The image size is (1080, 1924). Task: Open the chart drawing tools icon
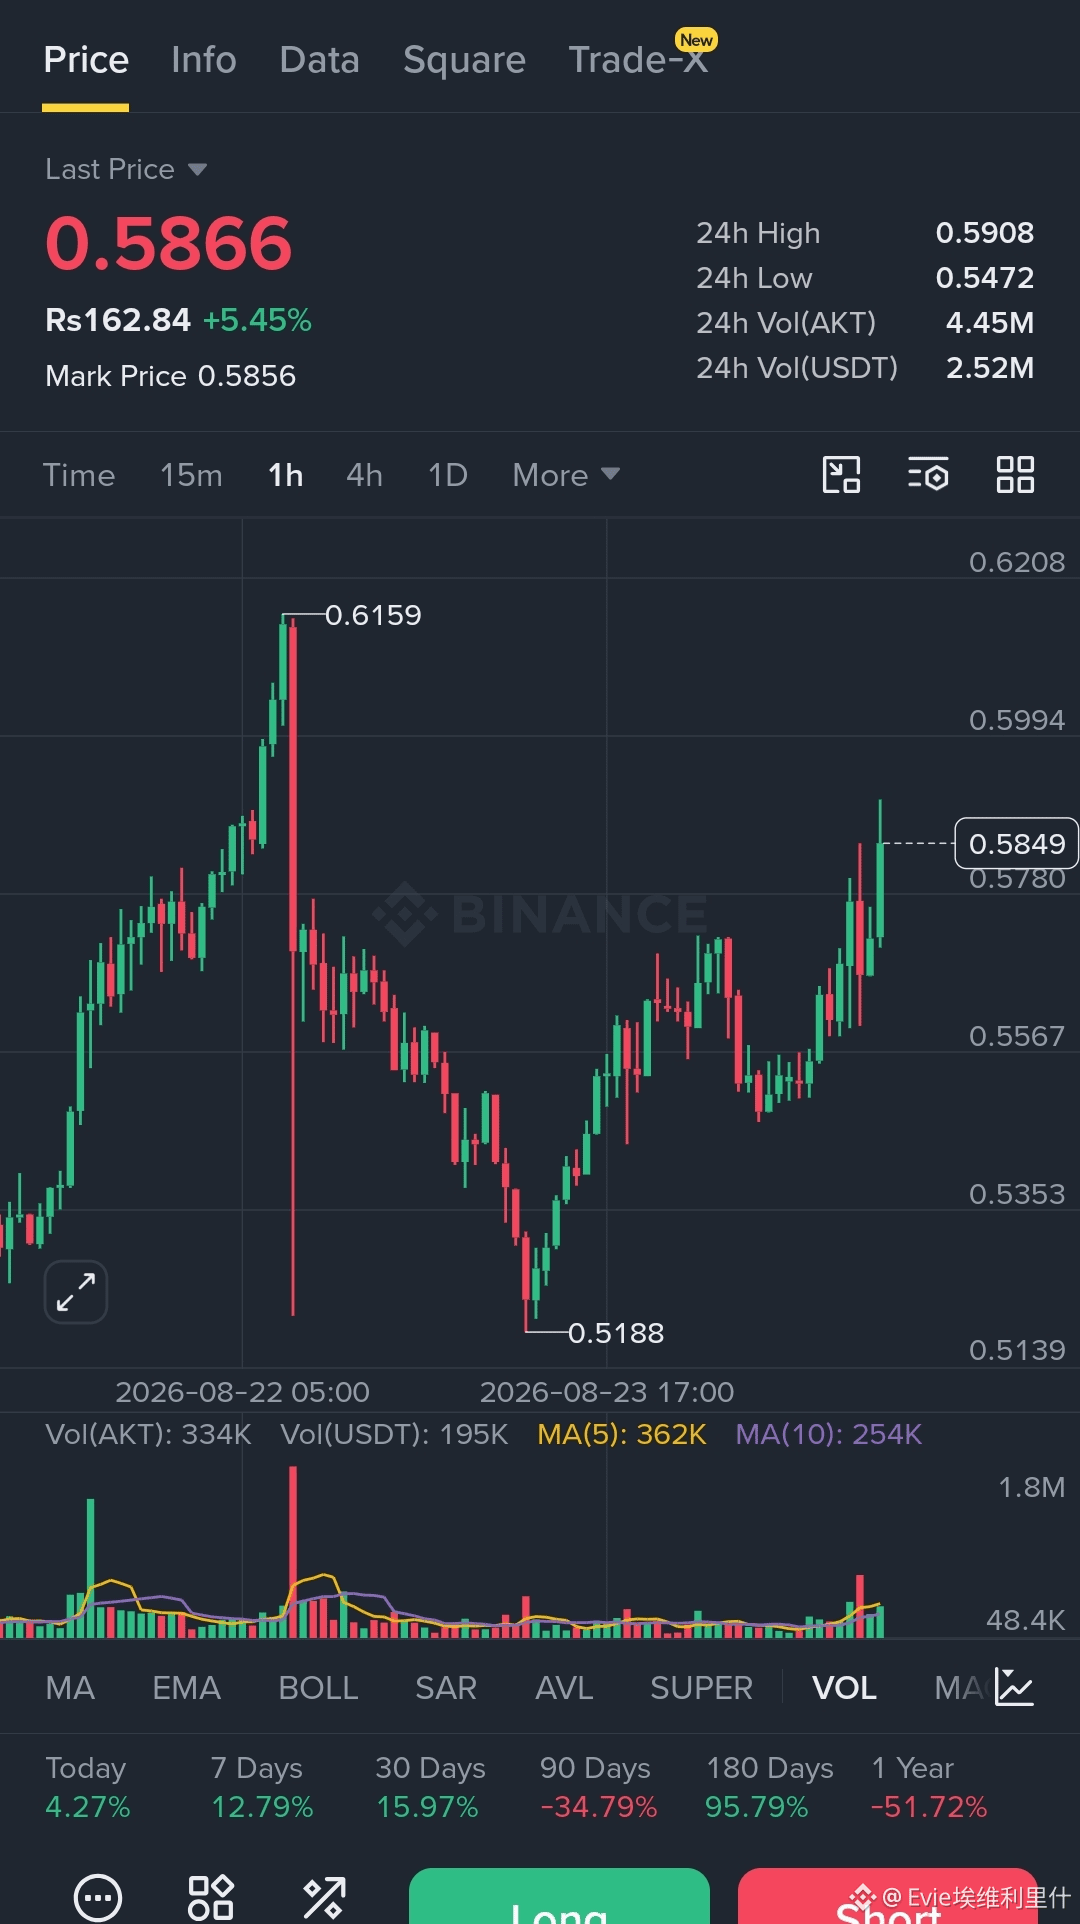[841, 475]
